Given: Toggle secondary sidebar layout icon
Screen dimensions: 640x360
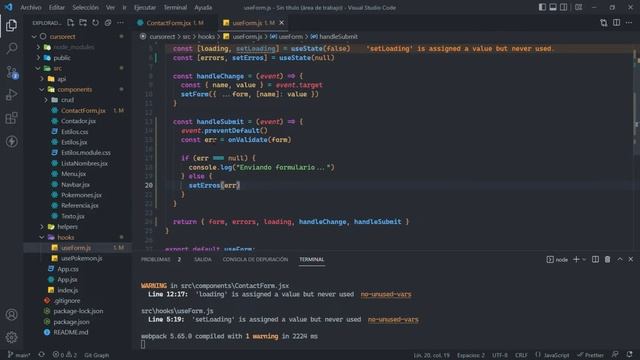Looking at the screenshot, I should (x=563, y=7).
